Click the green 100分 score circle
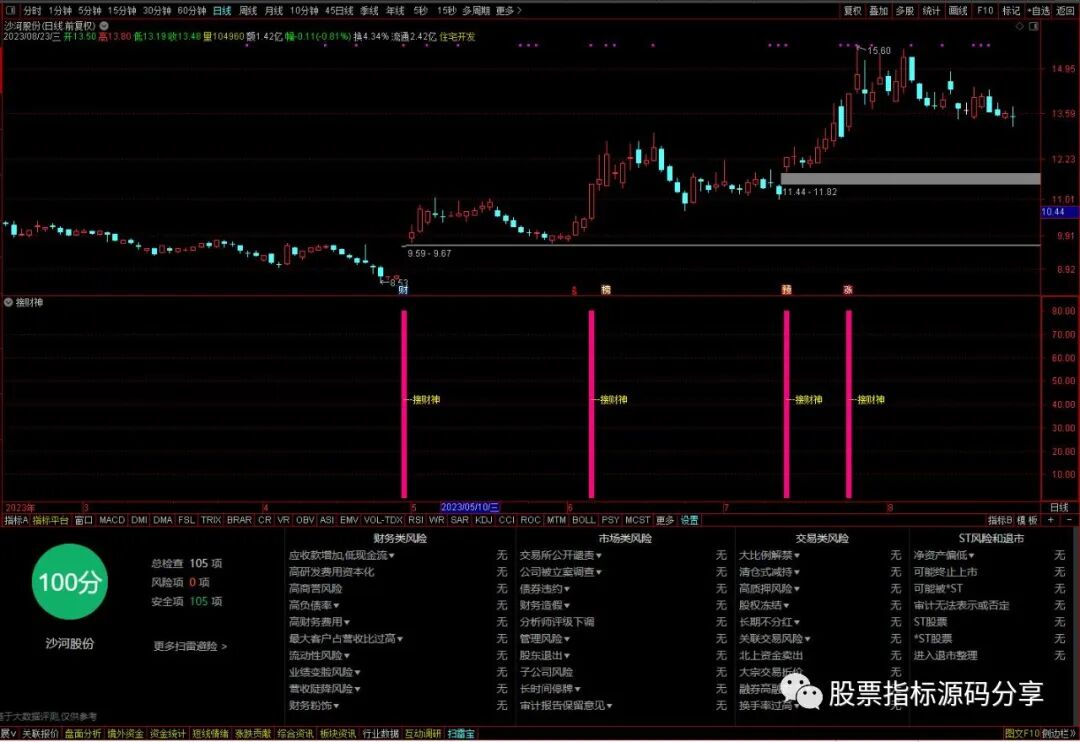This screenshot has width=1080, height=742. click(x=70, y=582)
